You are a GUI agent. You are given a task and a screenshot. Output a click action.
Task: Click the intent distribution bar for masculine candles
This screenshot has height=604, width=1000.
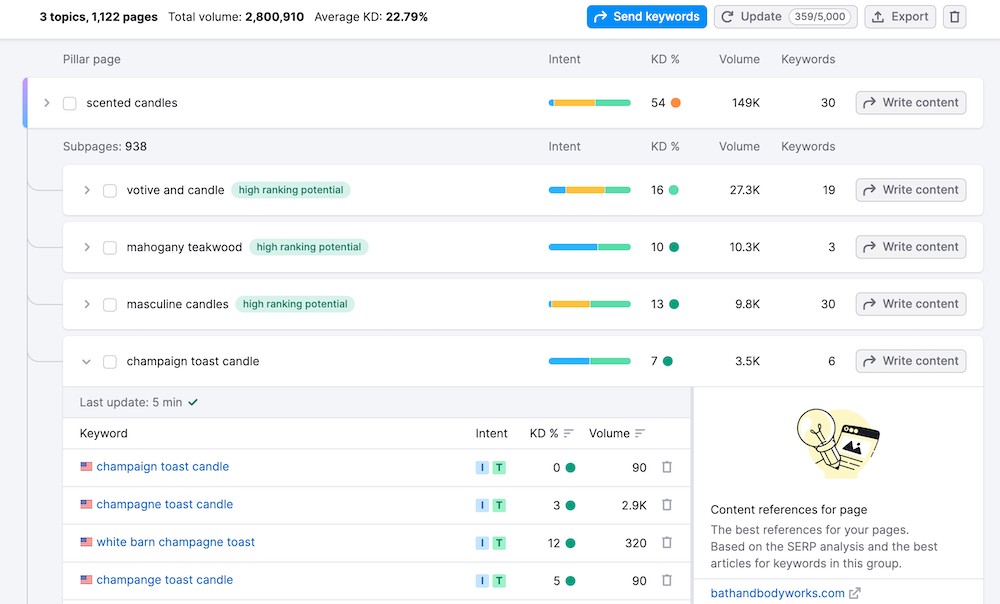[x=588, y=304]
